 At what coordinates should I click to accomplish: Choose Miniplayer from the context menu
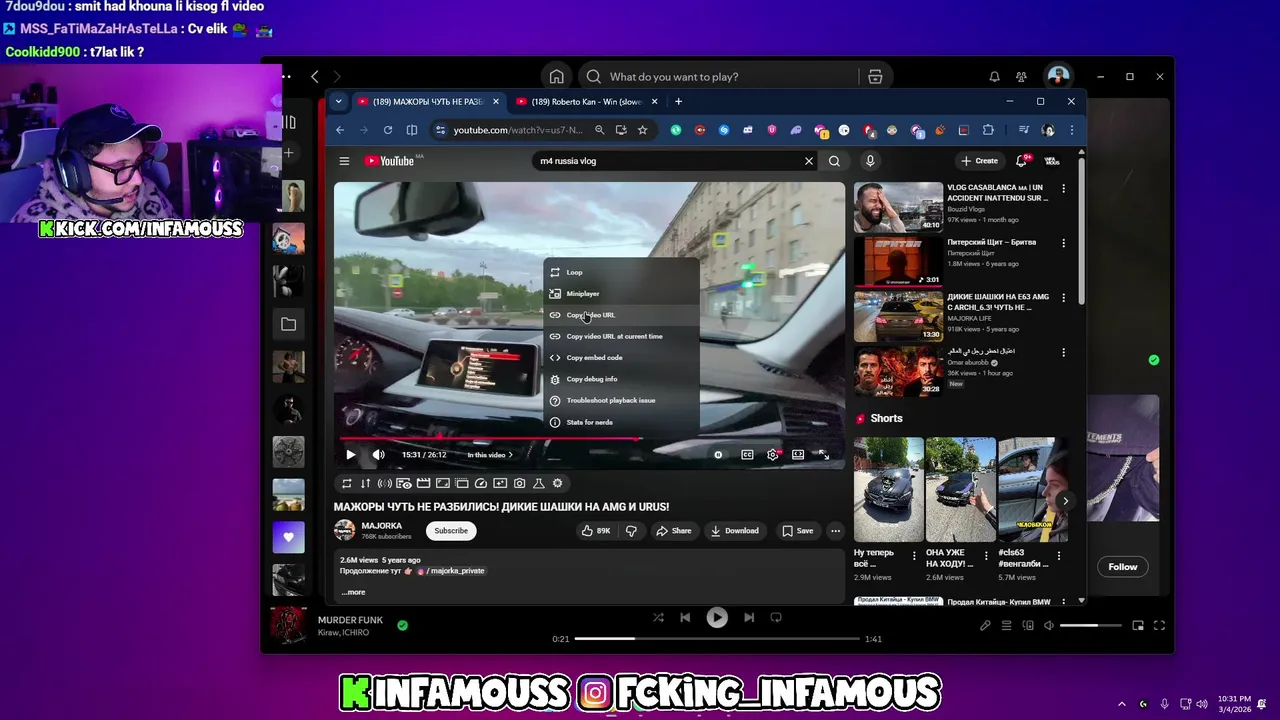tap(620, 294)
